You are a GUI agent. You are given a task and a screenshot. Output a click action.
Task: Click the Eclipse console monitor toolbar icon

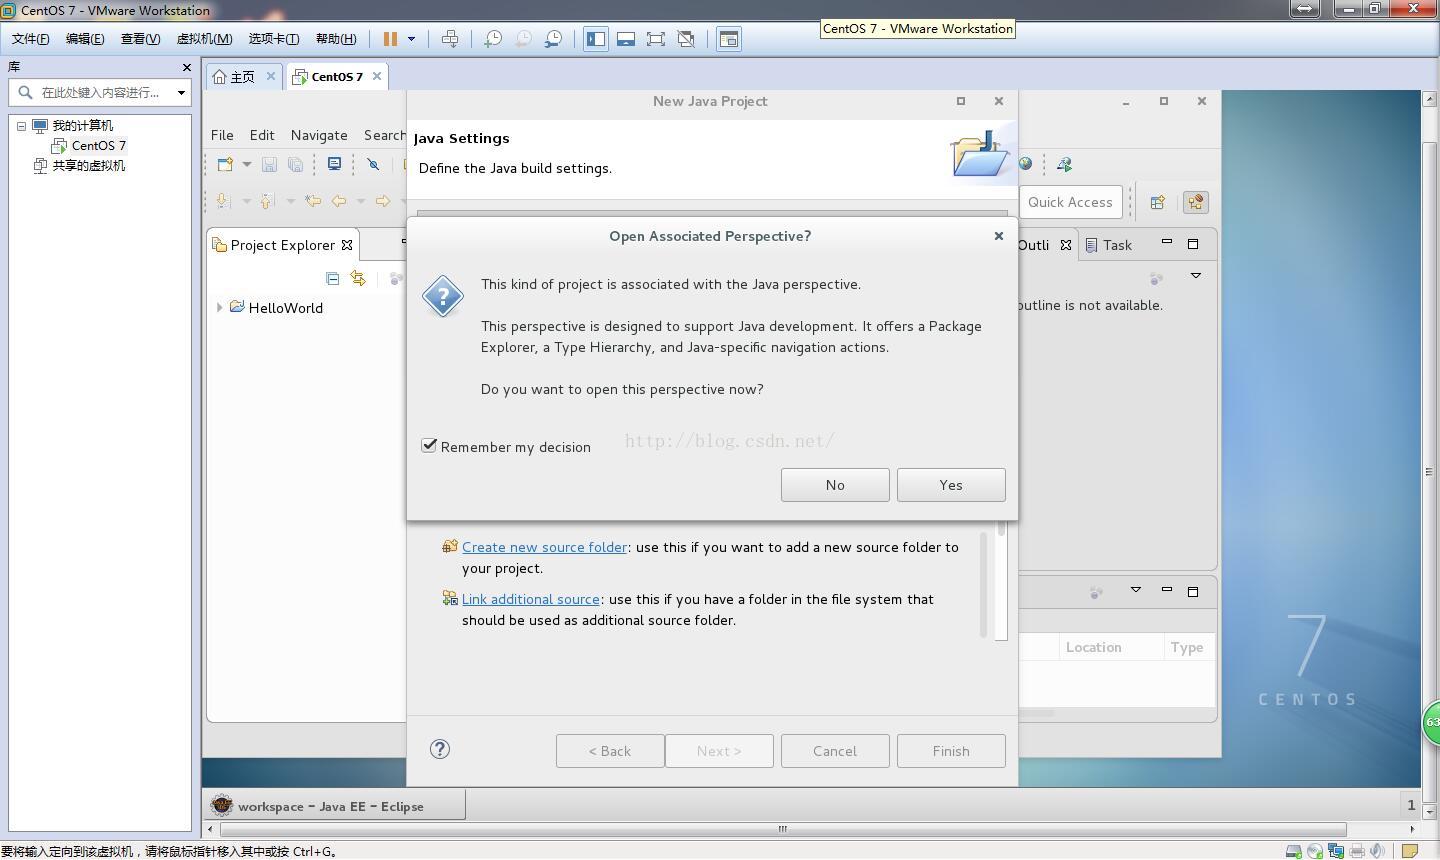[x=335, y=165]
